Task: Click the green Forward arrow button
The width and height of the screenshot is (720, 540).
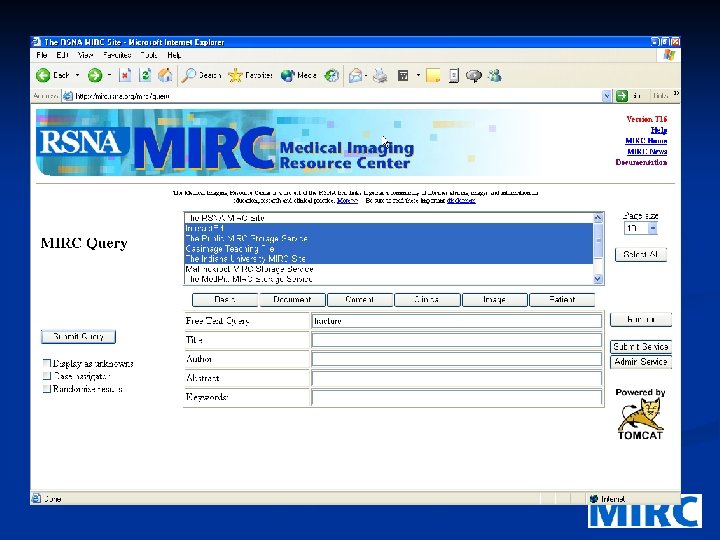Action: 95,75
